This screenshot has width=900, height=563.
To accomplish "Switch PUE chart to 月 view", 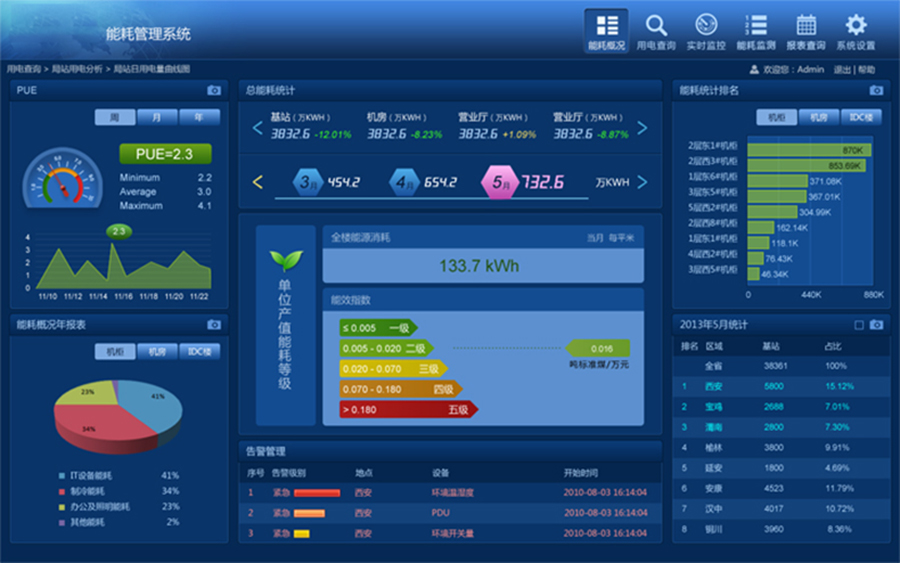I will pyautogui.click(x=157, y=117).
